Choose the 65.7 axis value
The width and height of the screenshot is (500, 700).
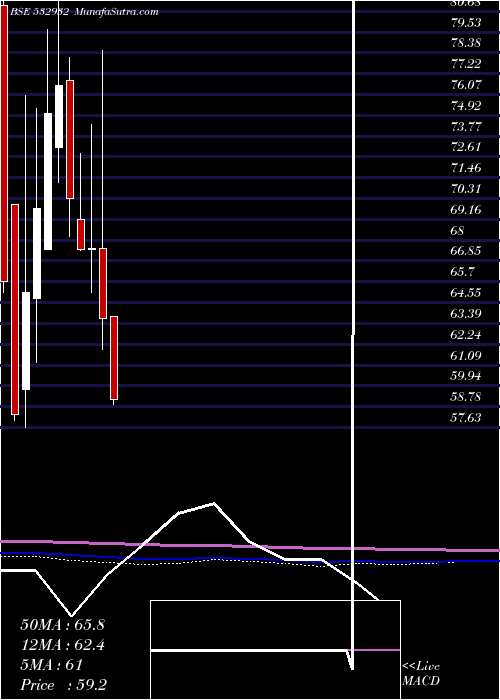464,272
